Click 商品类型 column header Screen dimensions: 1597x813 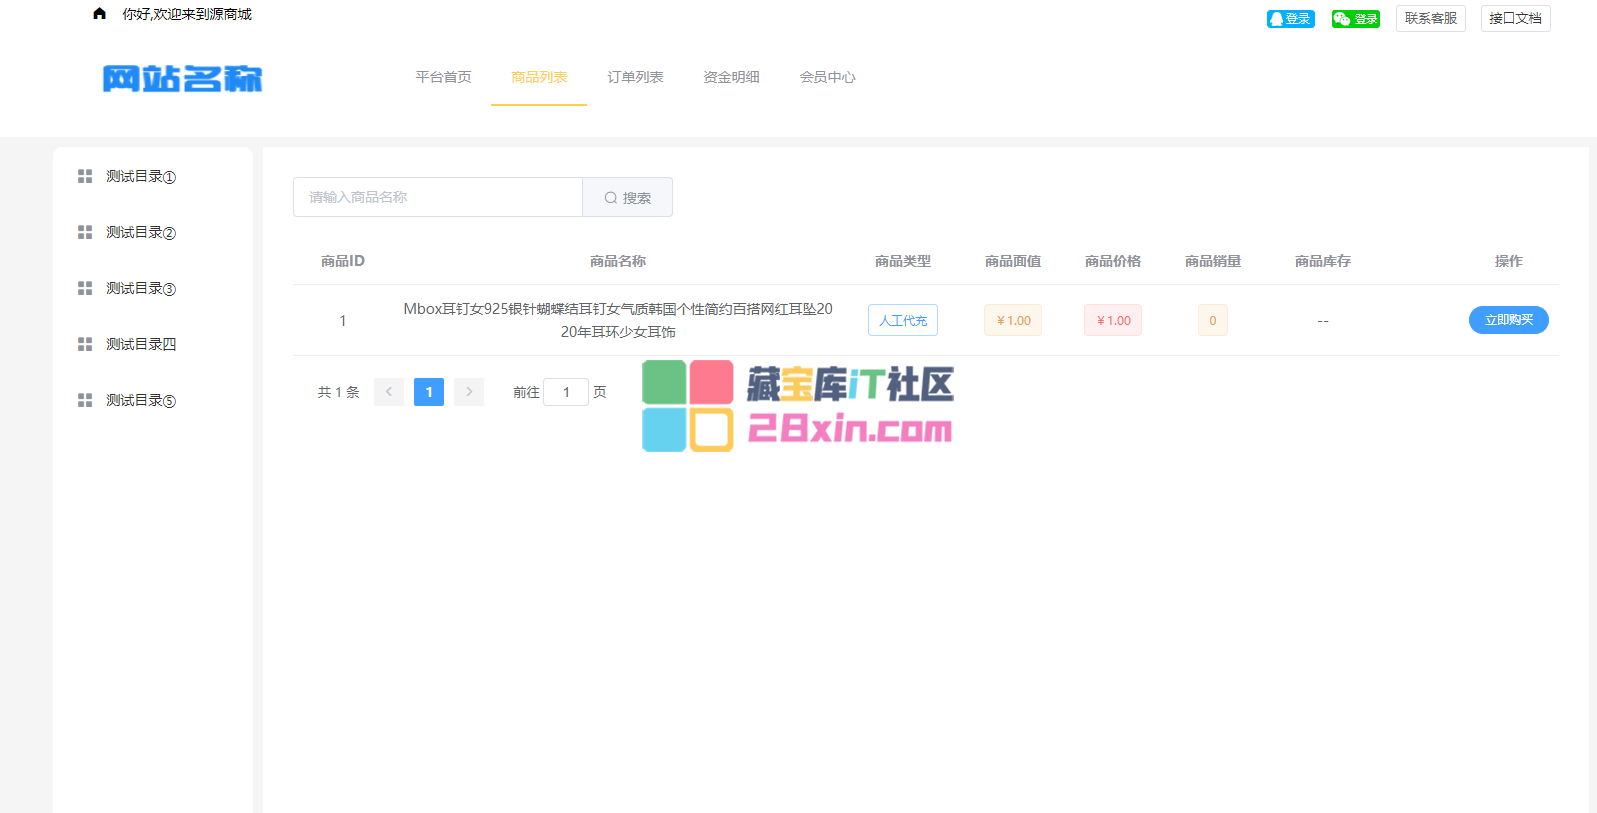pyautogui.click(x=903, y=261)
